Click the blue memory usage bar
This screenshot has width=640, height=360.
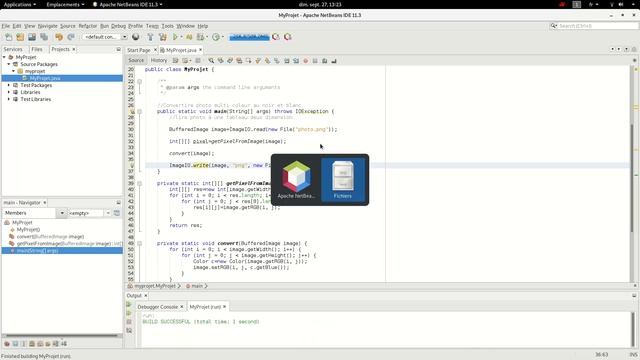[x=249, y=37]
